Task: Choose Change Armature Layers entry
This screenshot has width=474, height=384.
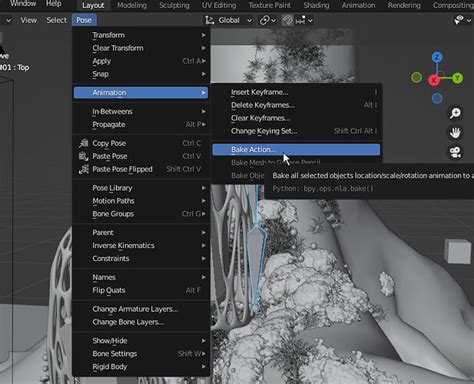Action: tap(141, 309)
